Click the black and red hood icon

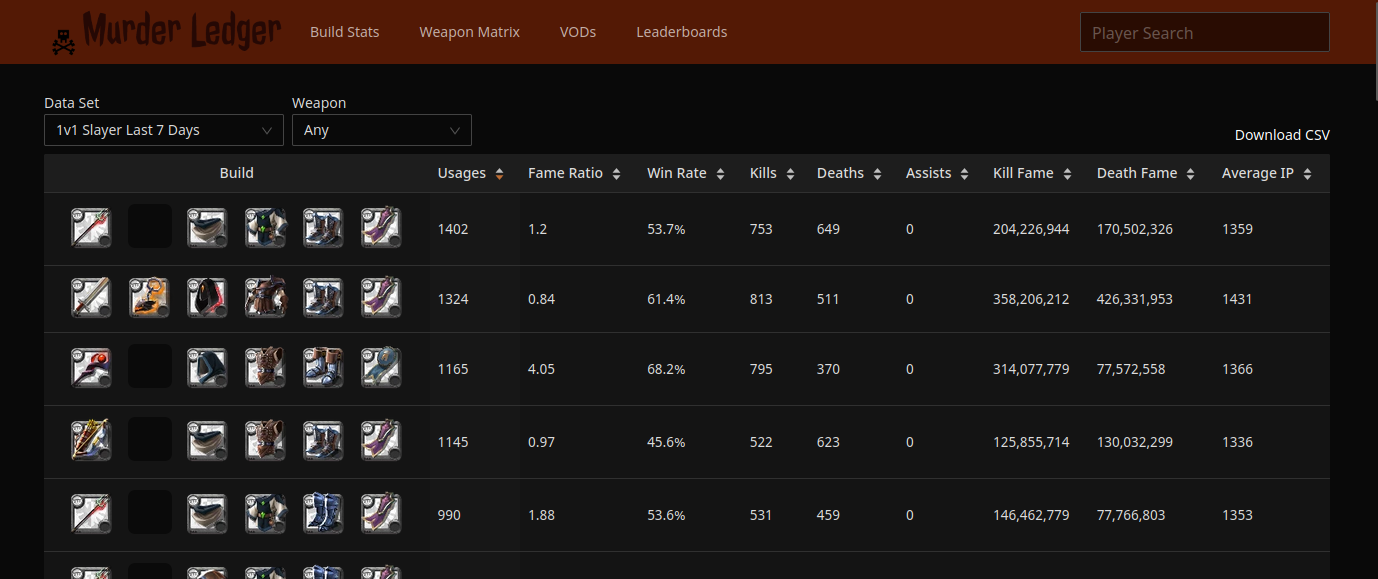[x=207, y=298]
